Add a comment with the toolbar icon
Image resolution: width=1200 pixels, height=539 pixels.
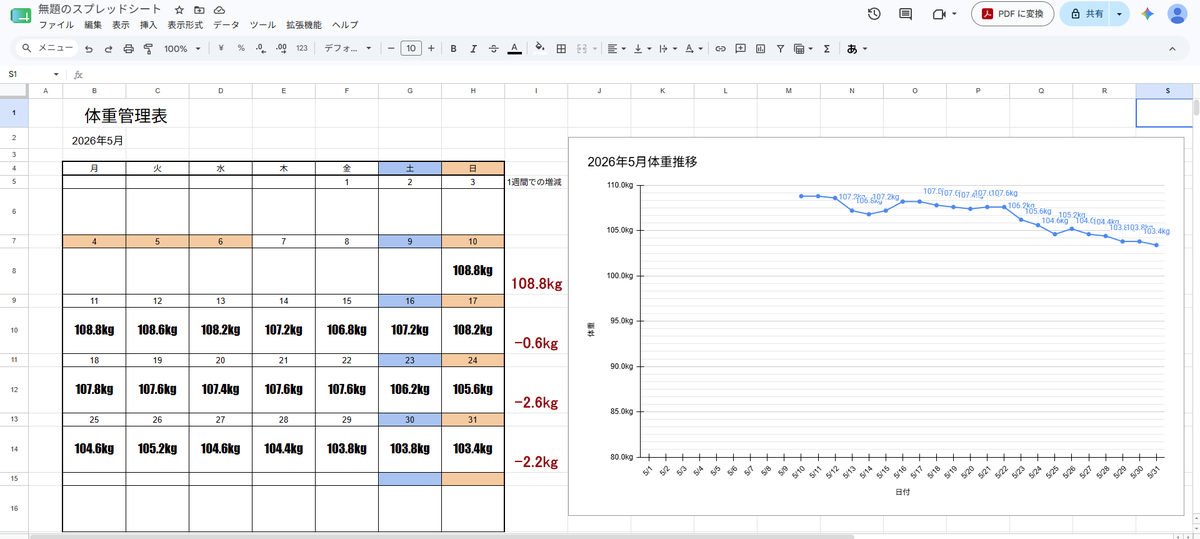740,48
